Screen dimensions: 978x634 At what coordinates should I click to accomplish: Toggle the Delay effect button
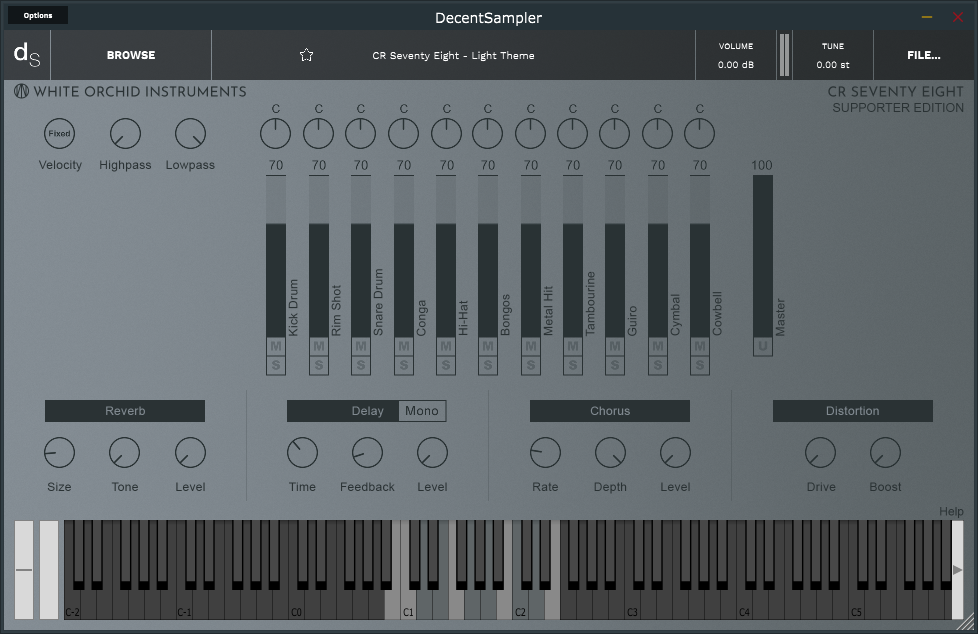(x=343, y=411)
